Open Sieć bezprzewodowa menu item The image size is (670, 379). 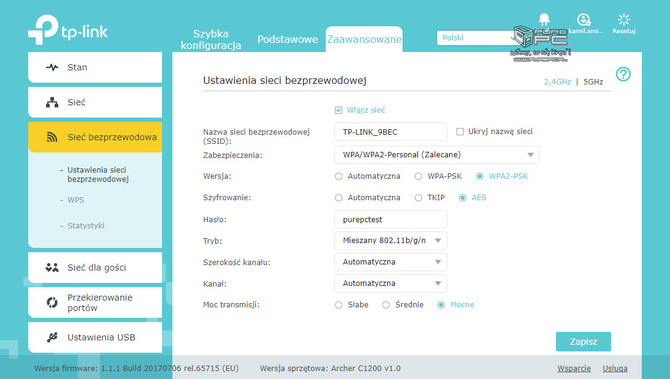(95, 137)
